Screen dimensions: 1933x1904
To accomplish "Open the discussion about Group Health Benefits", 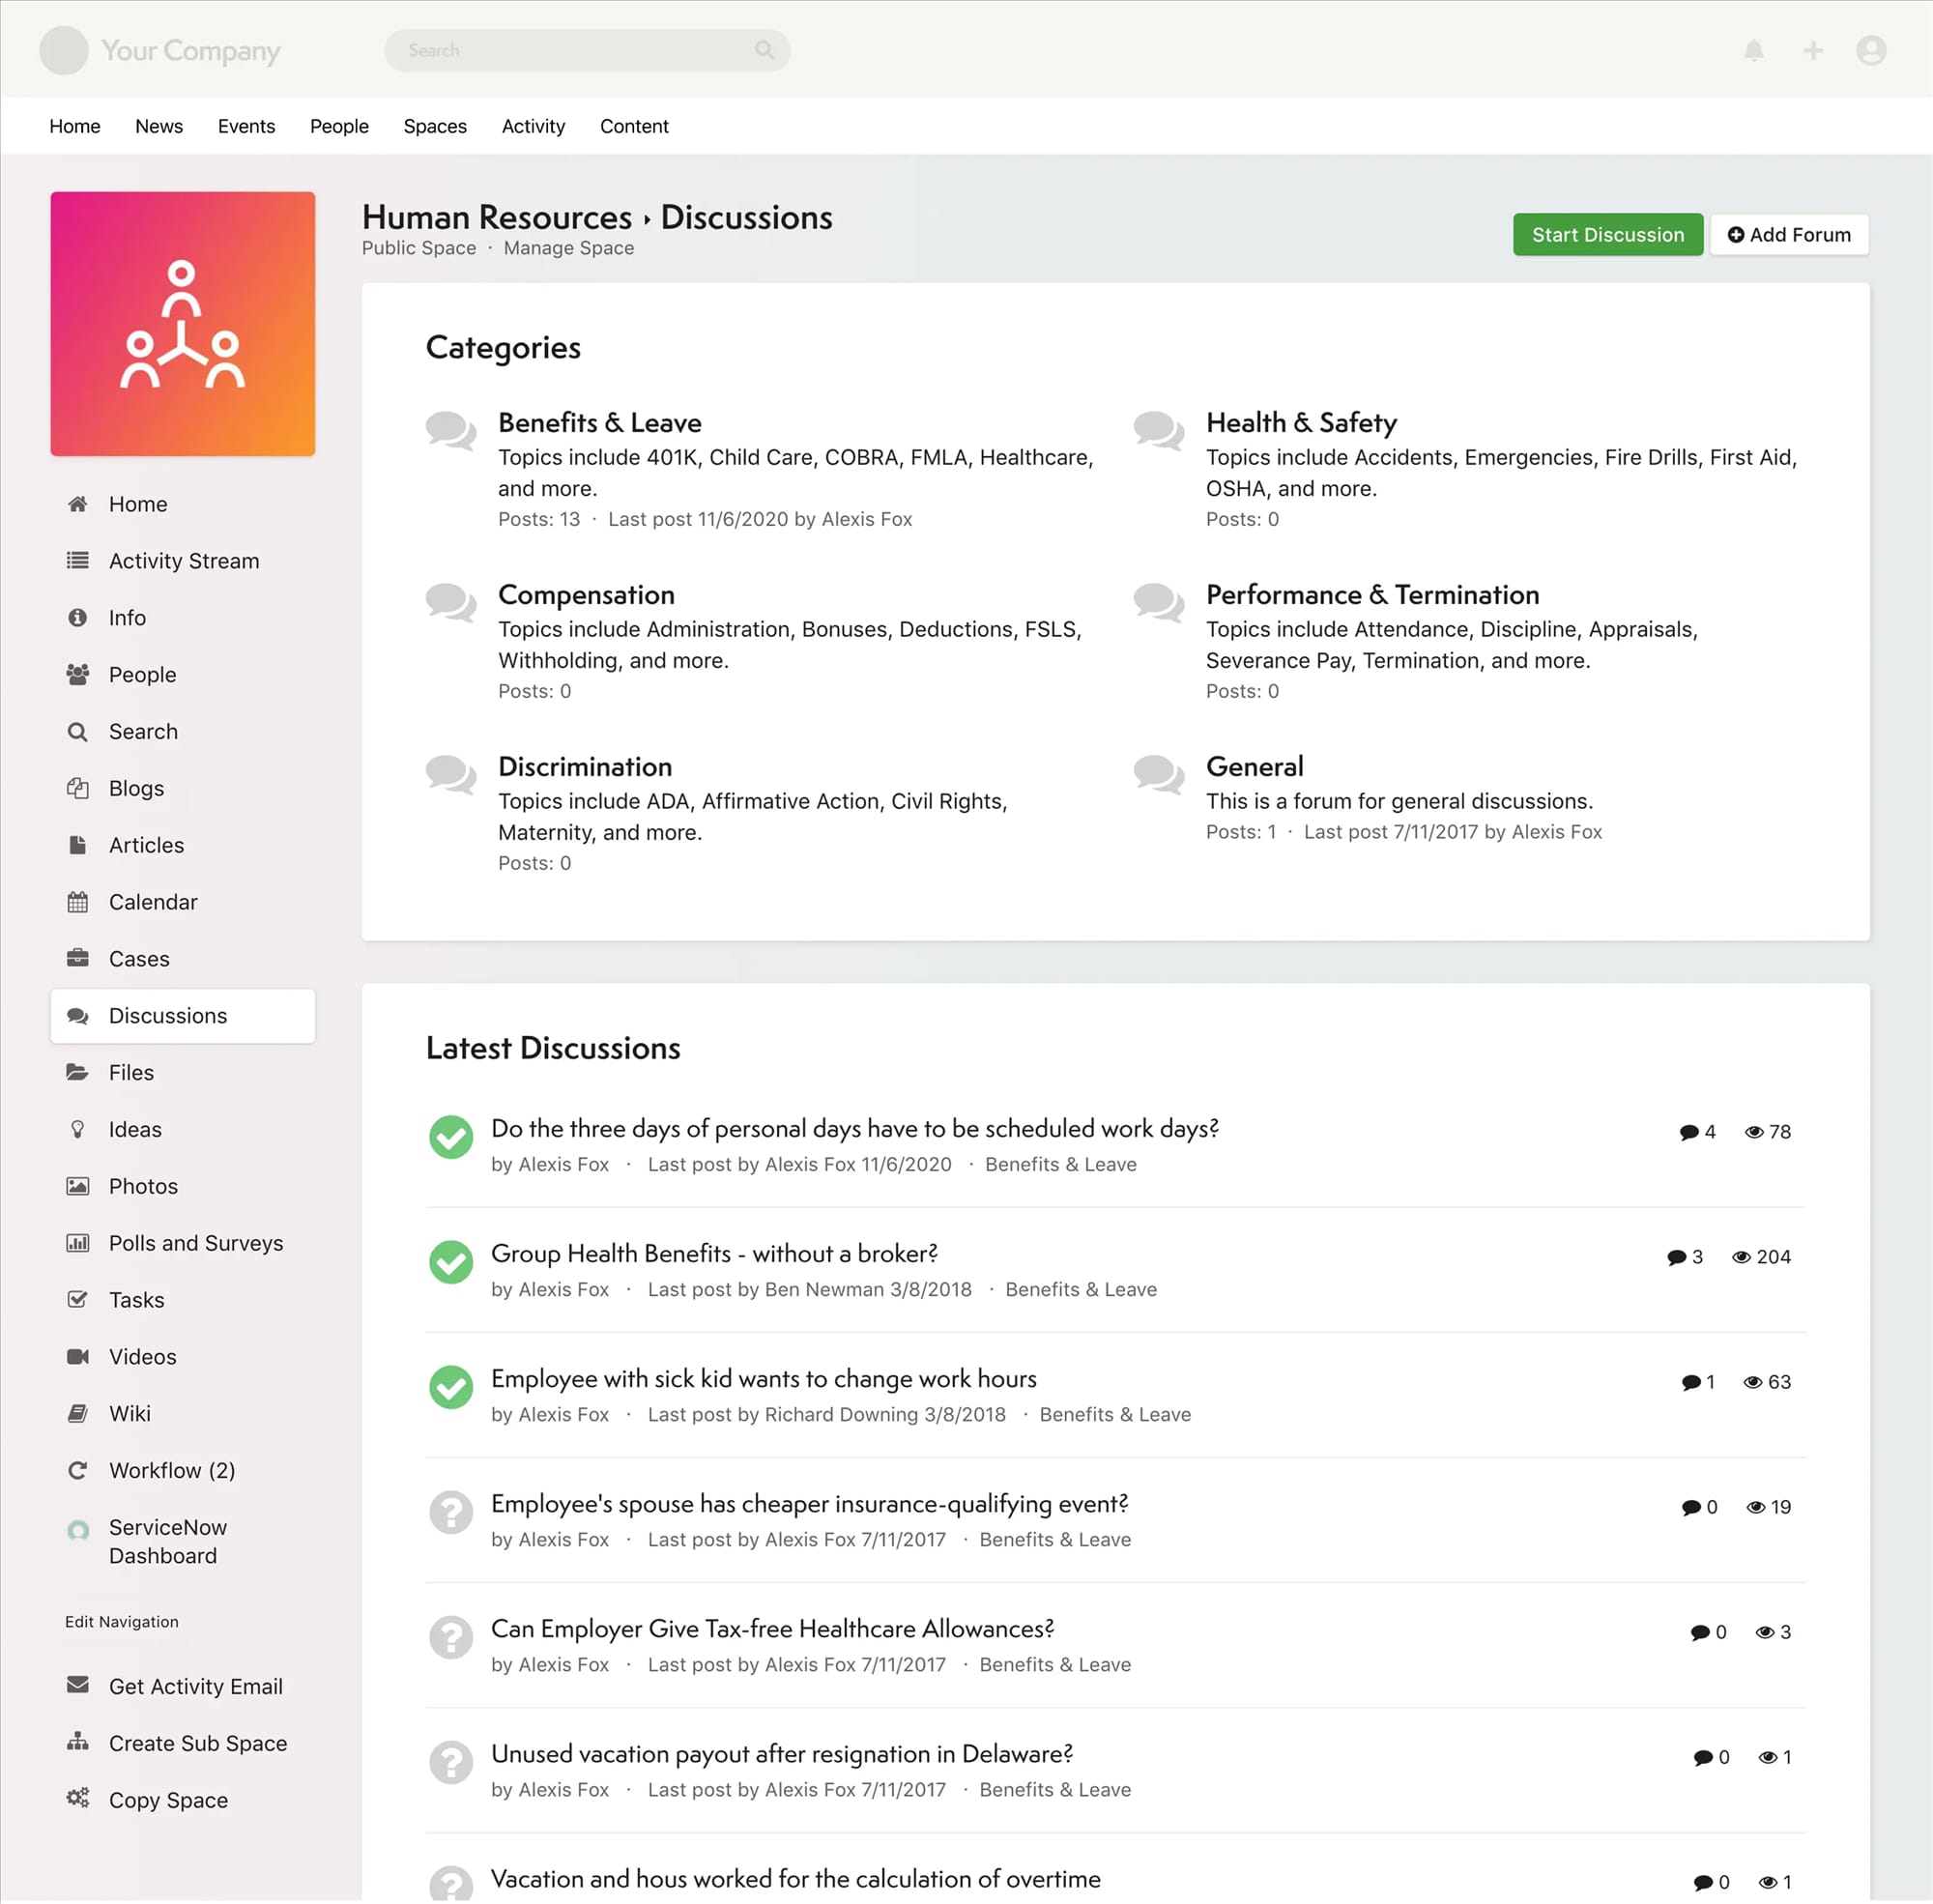I will tap(713, 1253).
